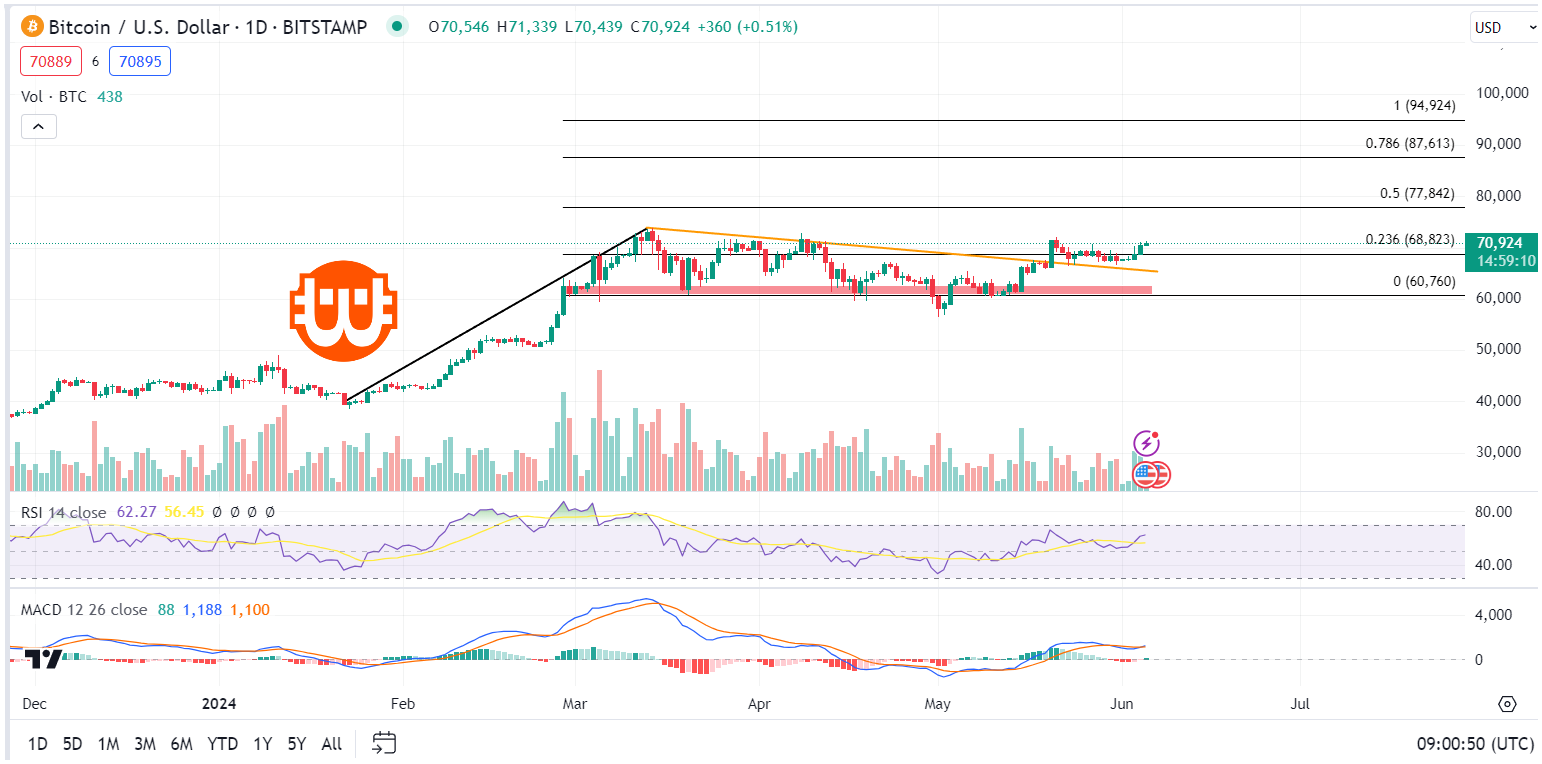Open chart settings gear on time axis
1542x764 pixels.
[x=1508, y=705]
